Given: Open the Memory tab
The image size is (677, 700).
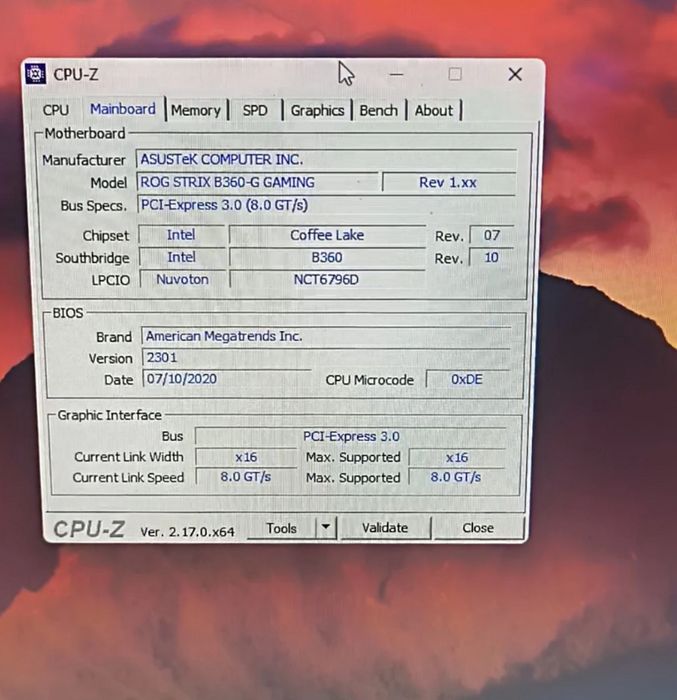Looking at the screenshot, I should [196, 110].
